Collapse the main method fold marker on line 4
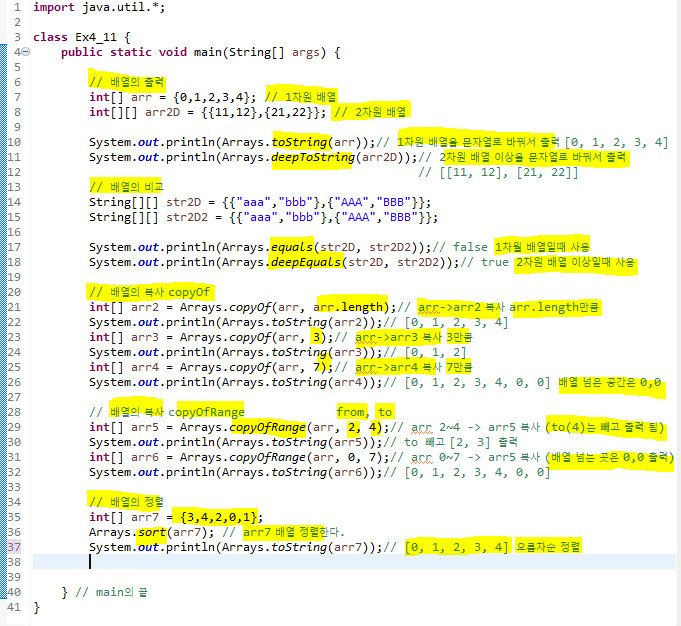 pyautogui.click(x=26, y=52)
